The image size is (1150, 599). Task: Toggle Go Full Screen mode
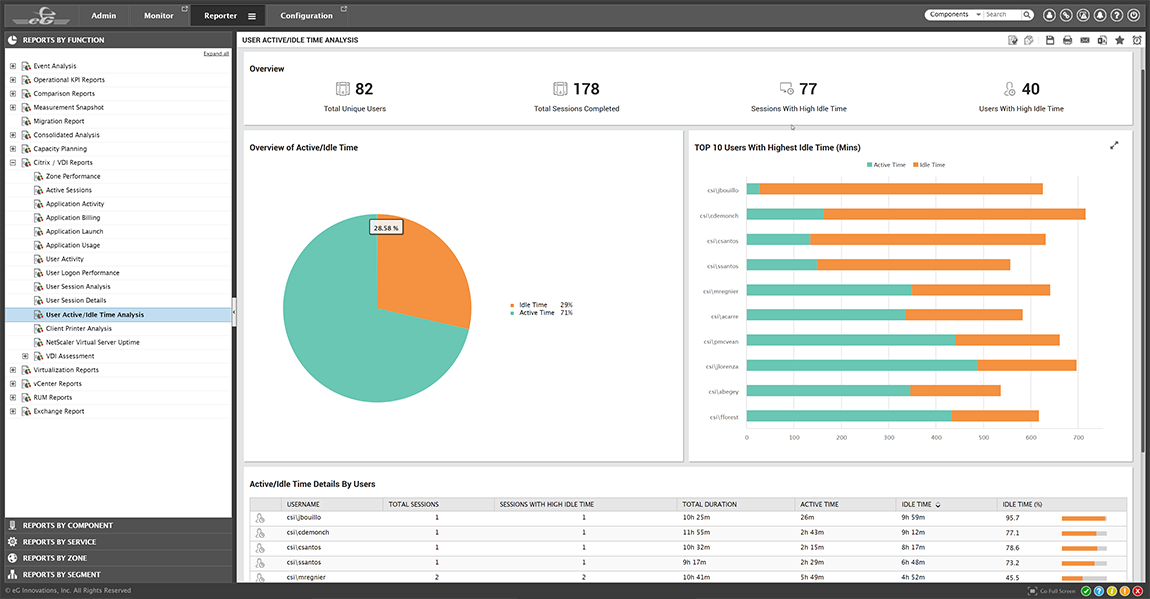coord(1055,590)
